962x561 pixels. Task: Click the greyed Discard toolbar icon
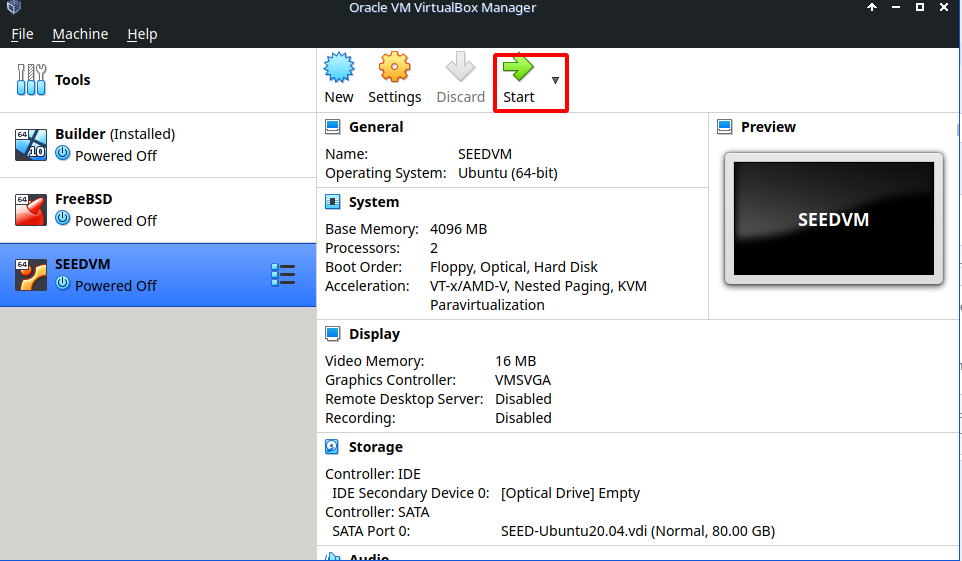click(x=460, y=70)
